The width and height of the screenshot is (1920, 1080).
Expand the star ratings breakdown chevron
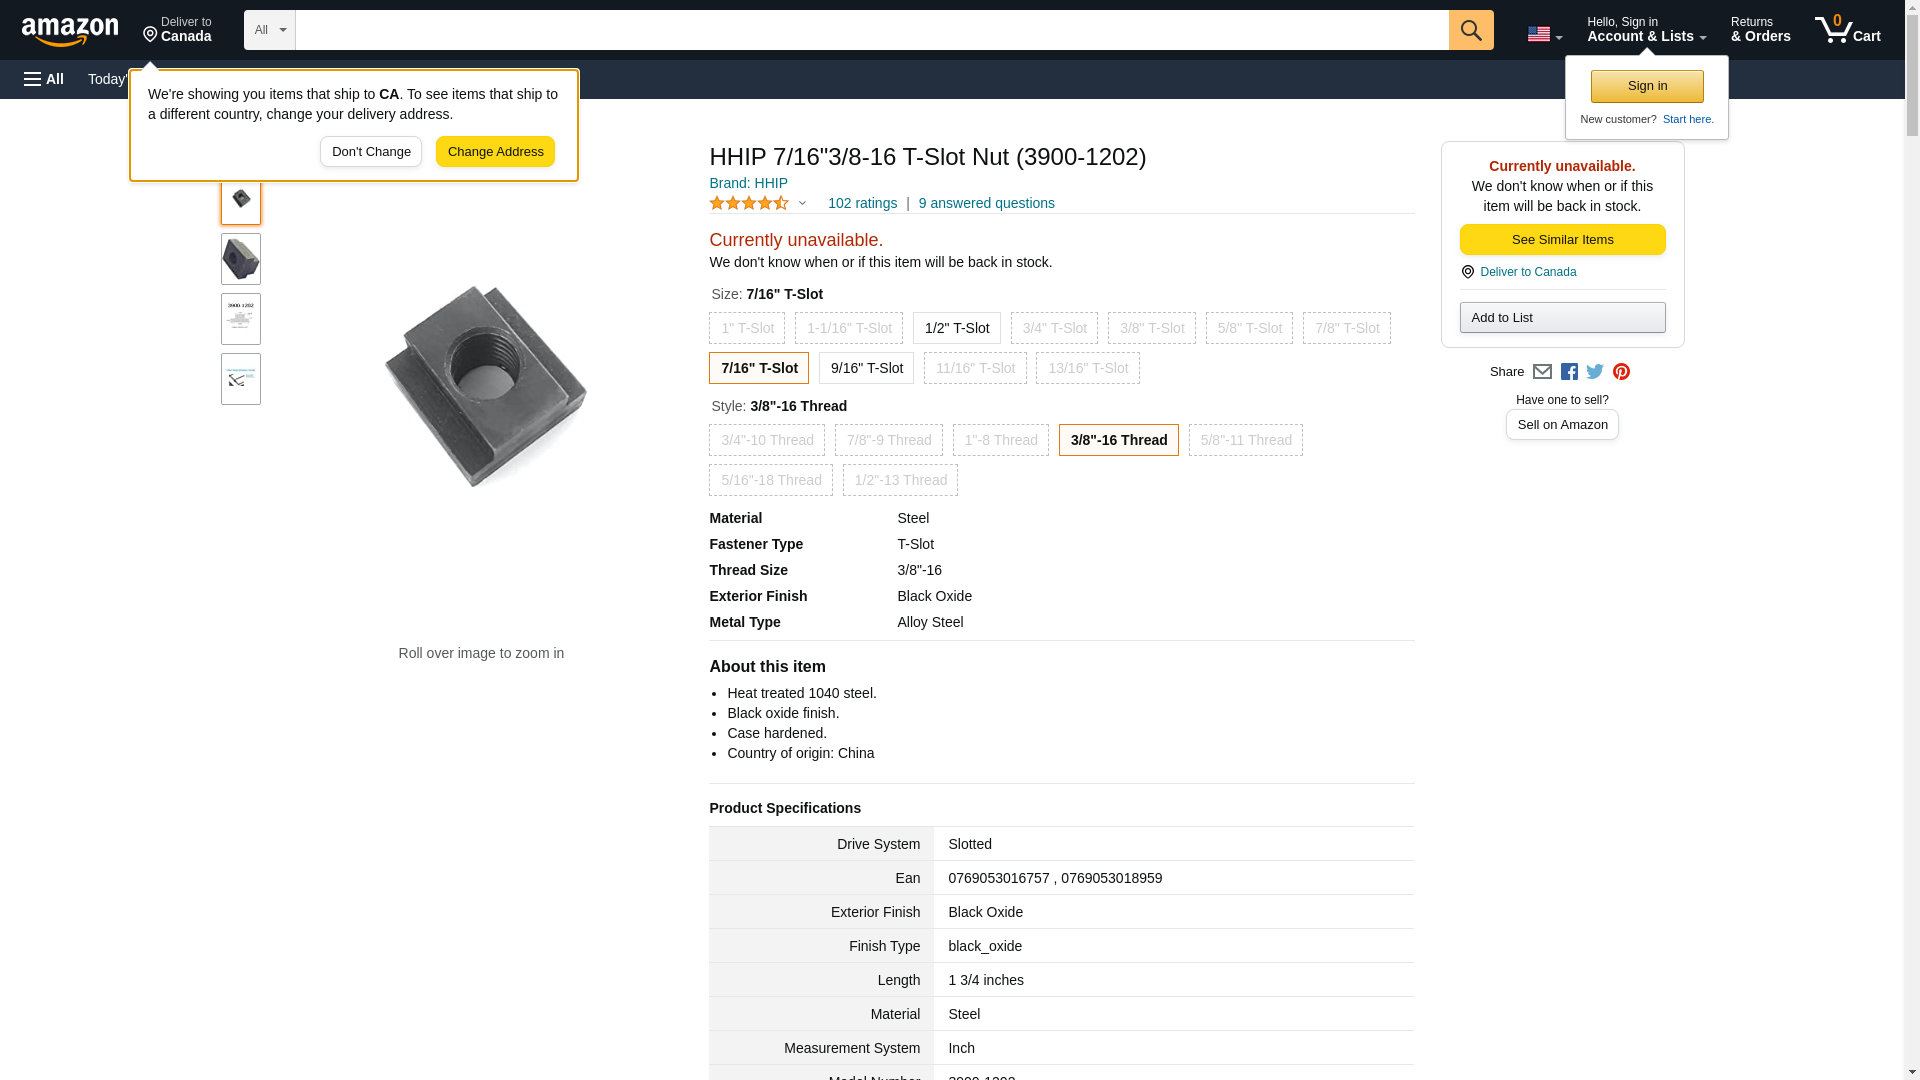coord(802,204)
